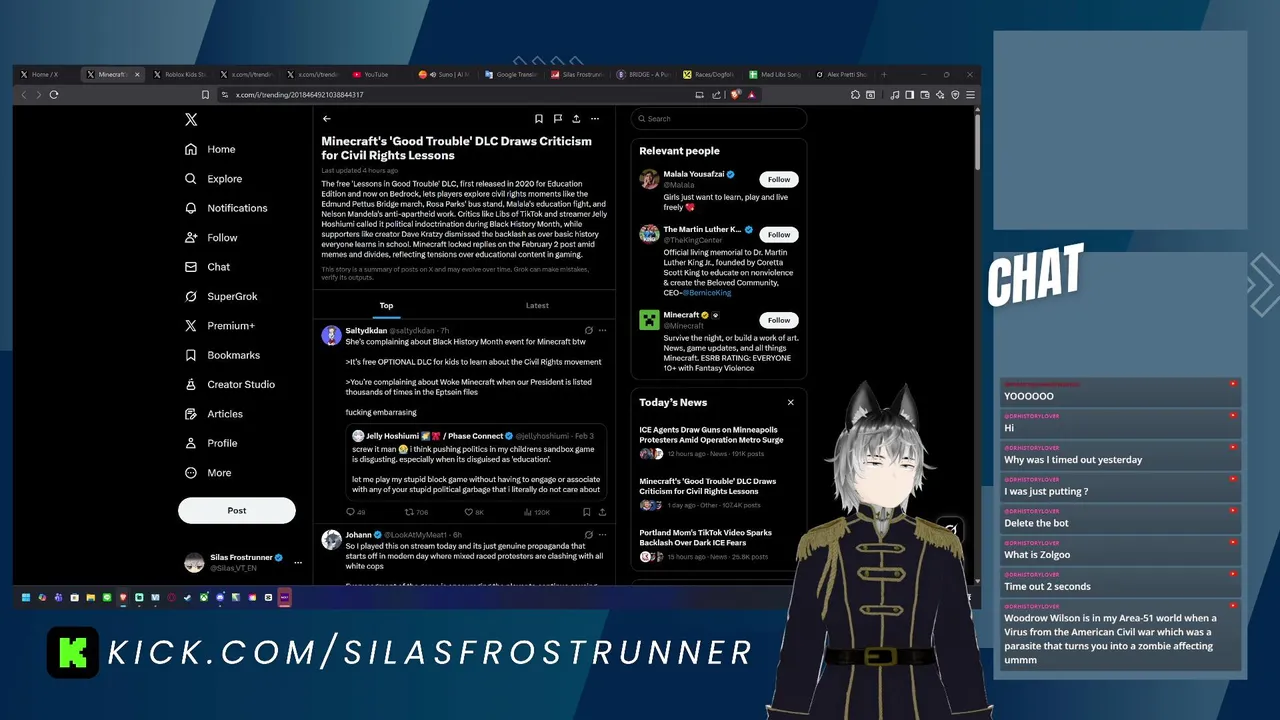Image resolution: width=1280 pixels, height=720 pixels.
Task: Share the trending story via header icon
Action: coord(576,119)
